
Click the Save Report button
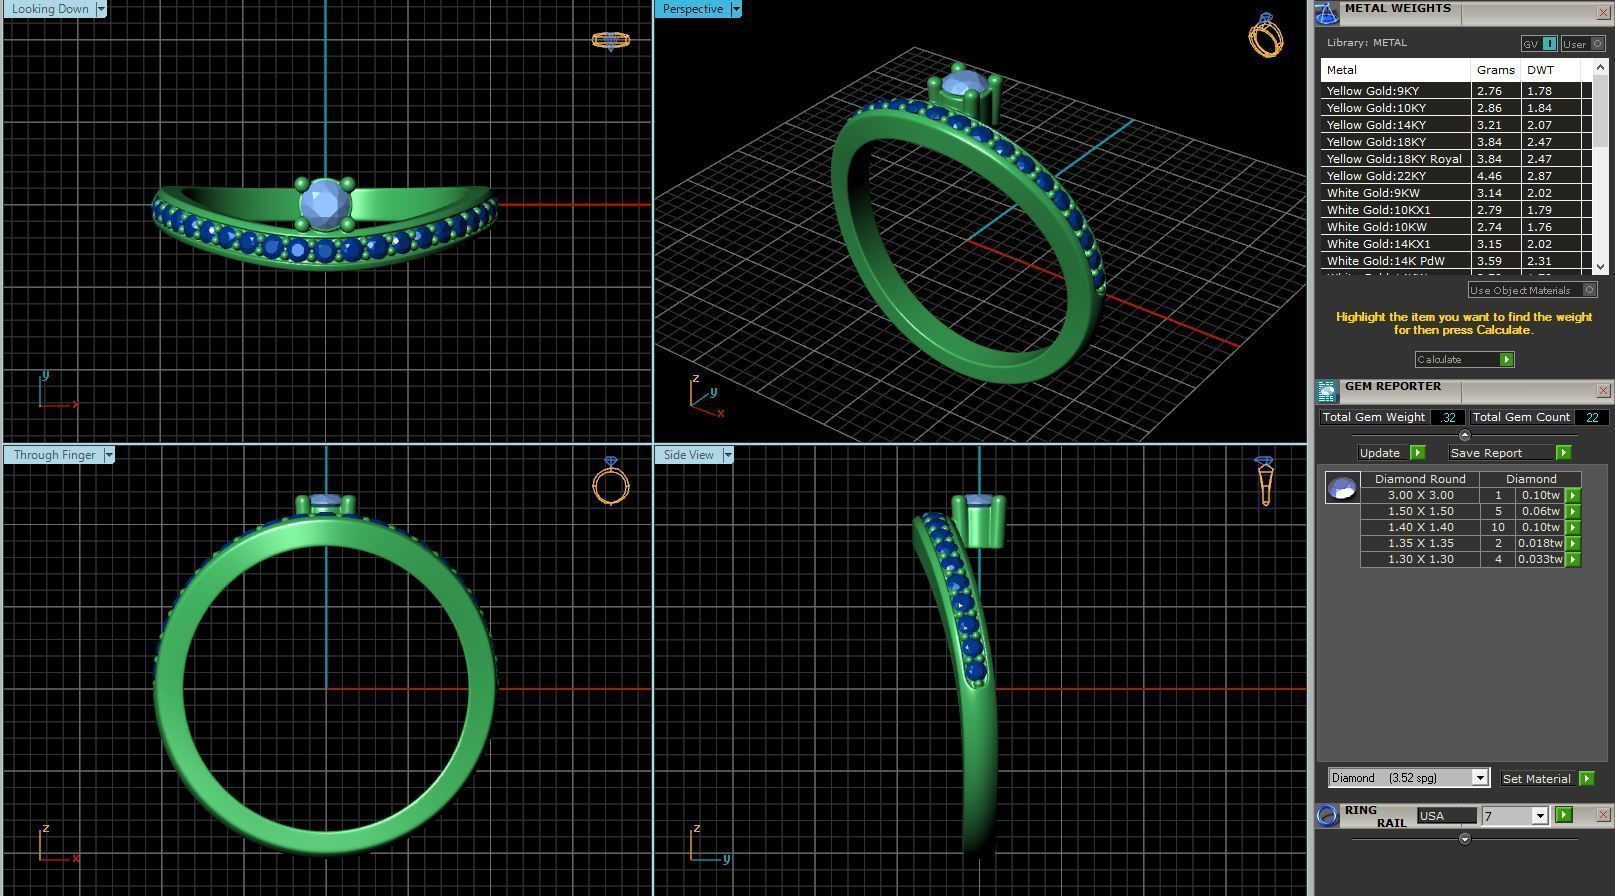click(x=1500, y=453)
